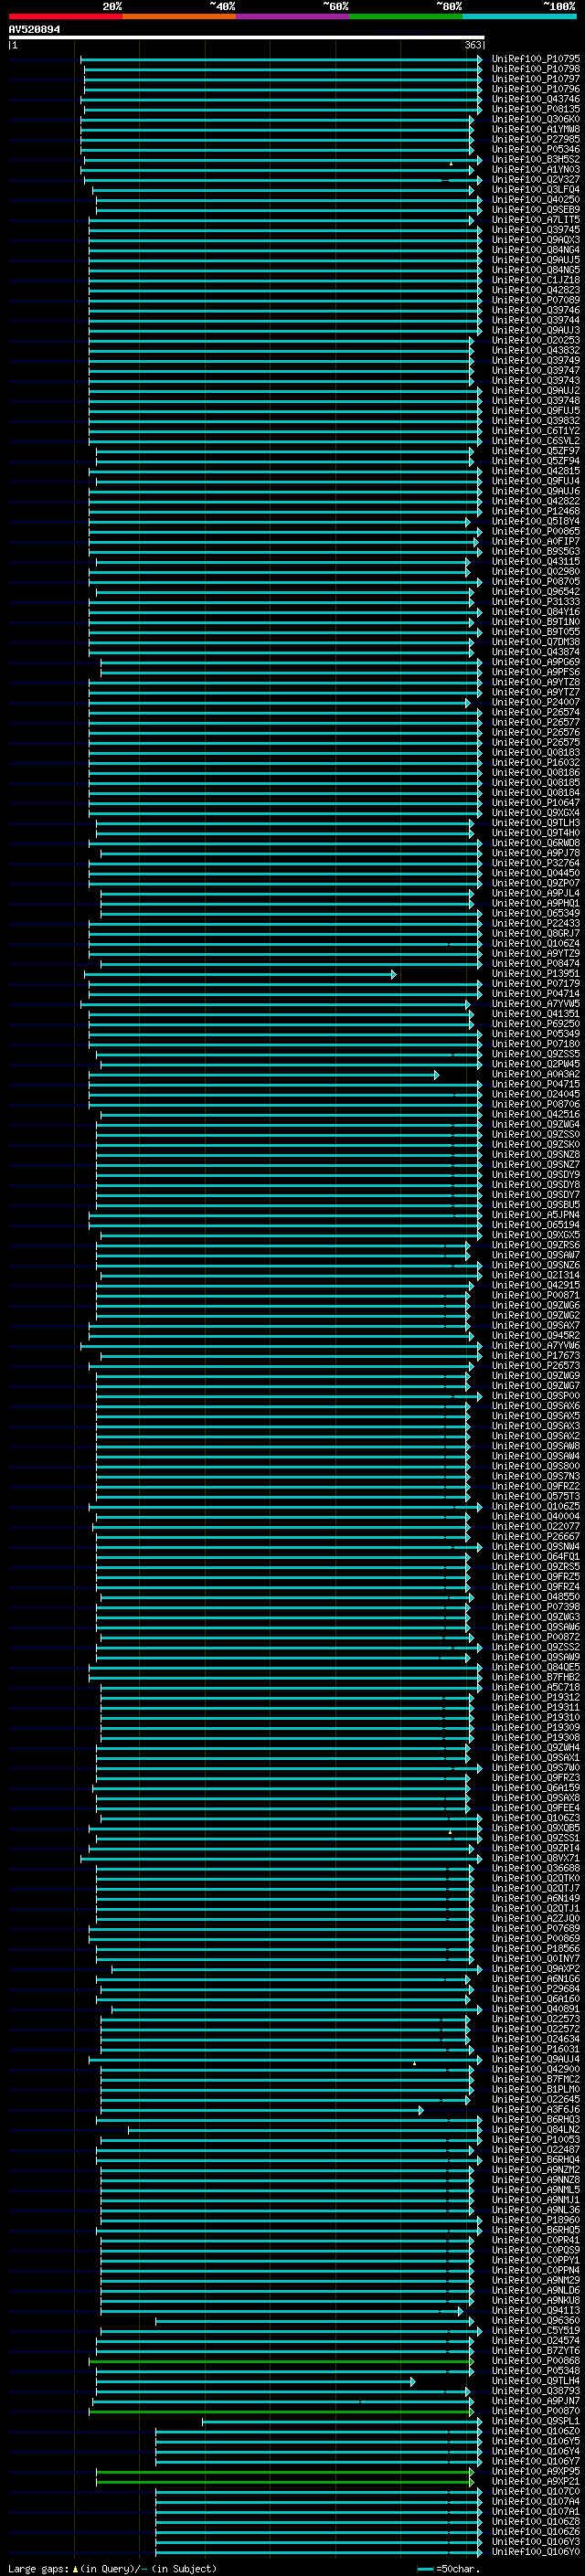The height and width of the screenshot is (2576, 585).
Task: Click the red 20% identity legend segment
Action: pyautogui.click(x=65, y=16)
